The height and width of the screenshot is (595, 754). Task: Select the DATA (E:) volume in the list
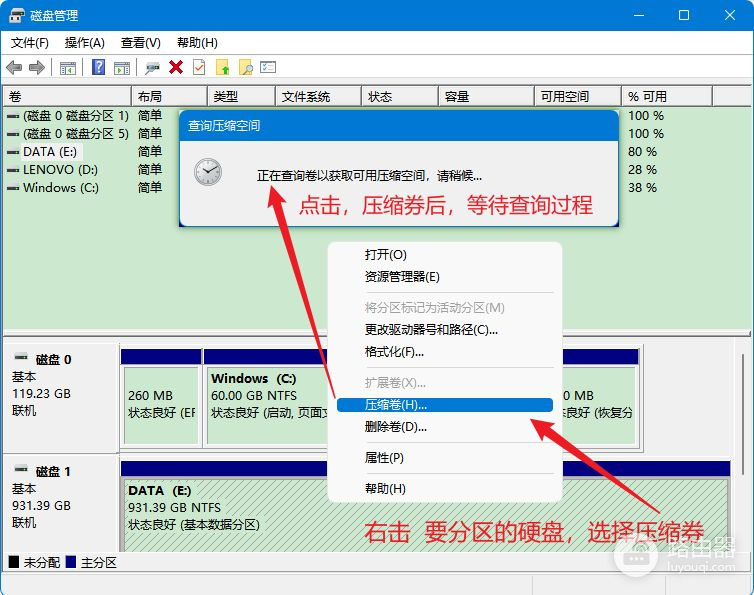tap(50, 152)
